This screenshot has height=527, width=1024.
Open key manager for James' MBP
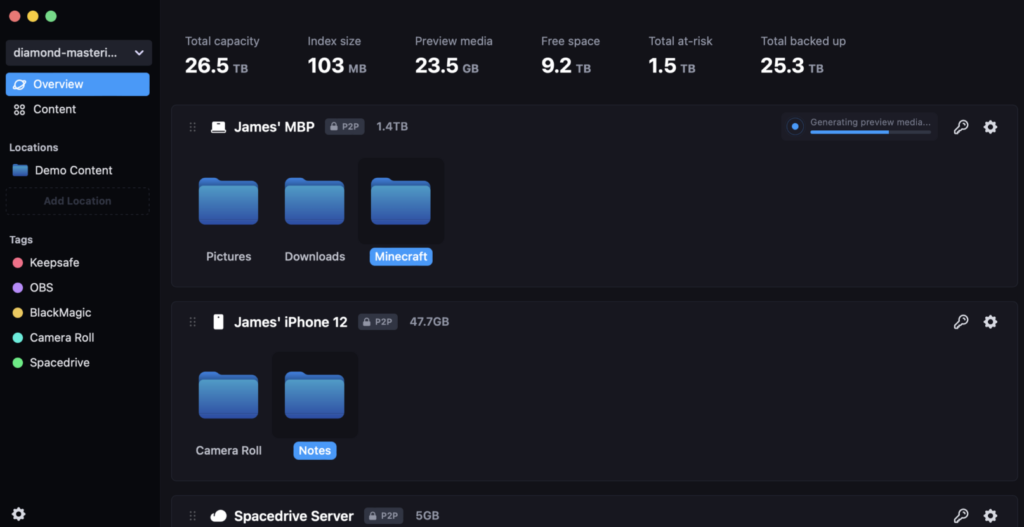(961, 127)
